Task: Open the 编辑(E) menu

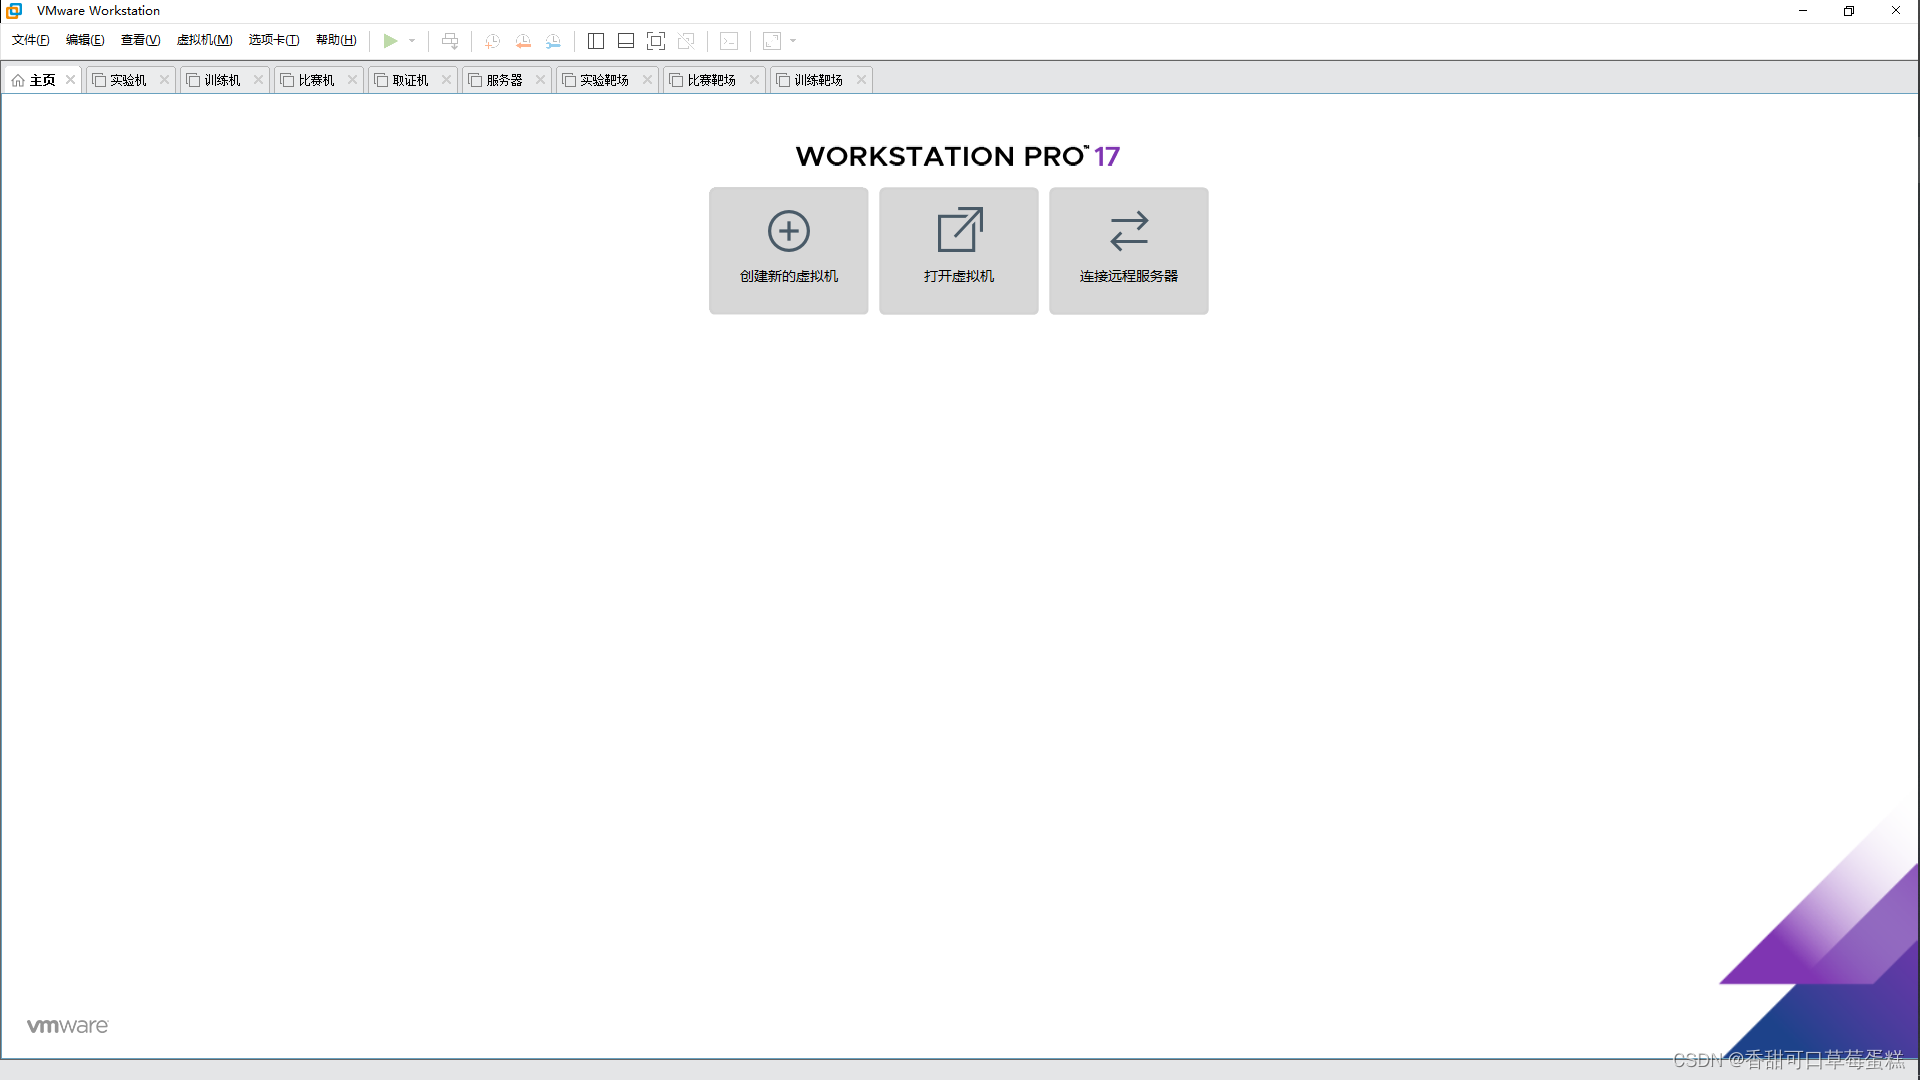Action: tap(85, 40)
